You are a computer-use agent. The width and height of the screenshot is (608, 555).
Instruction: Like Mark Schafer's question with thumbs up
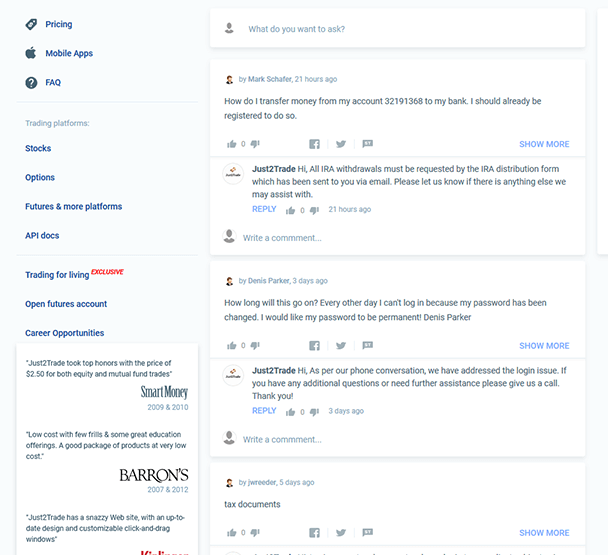(x=231, y=144)
